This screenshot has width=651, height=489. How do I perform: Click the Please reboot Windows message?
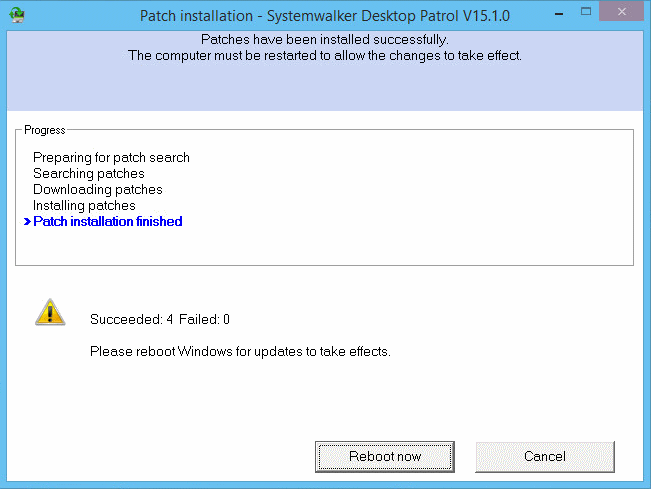[x=240, y=352]
